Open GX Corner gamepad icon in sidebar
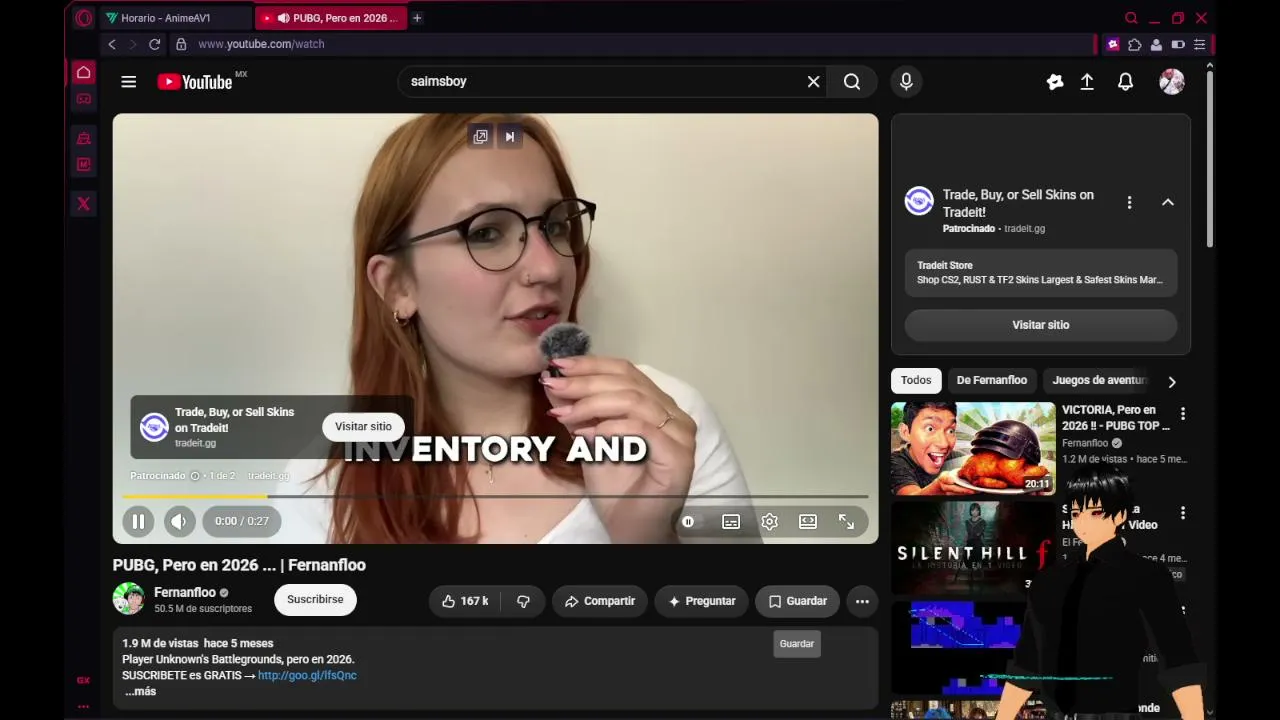The height and width of the screenshot is (720, 1280). click(84, 99)
